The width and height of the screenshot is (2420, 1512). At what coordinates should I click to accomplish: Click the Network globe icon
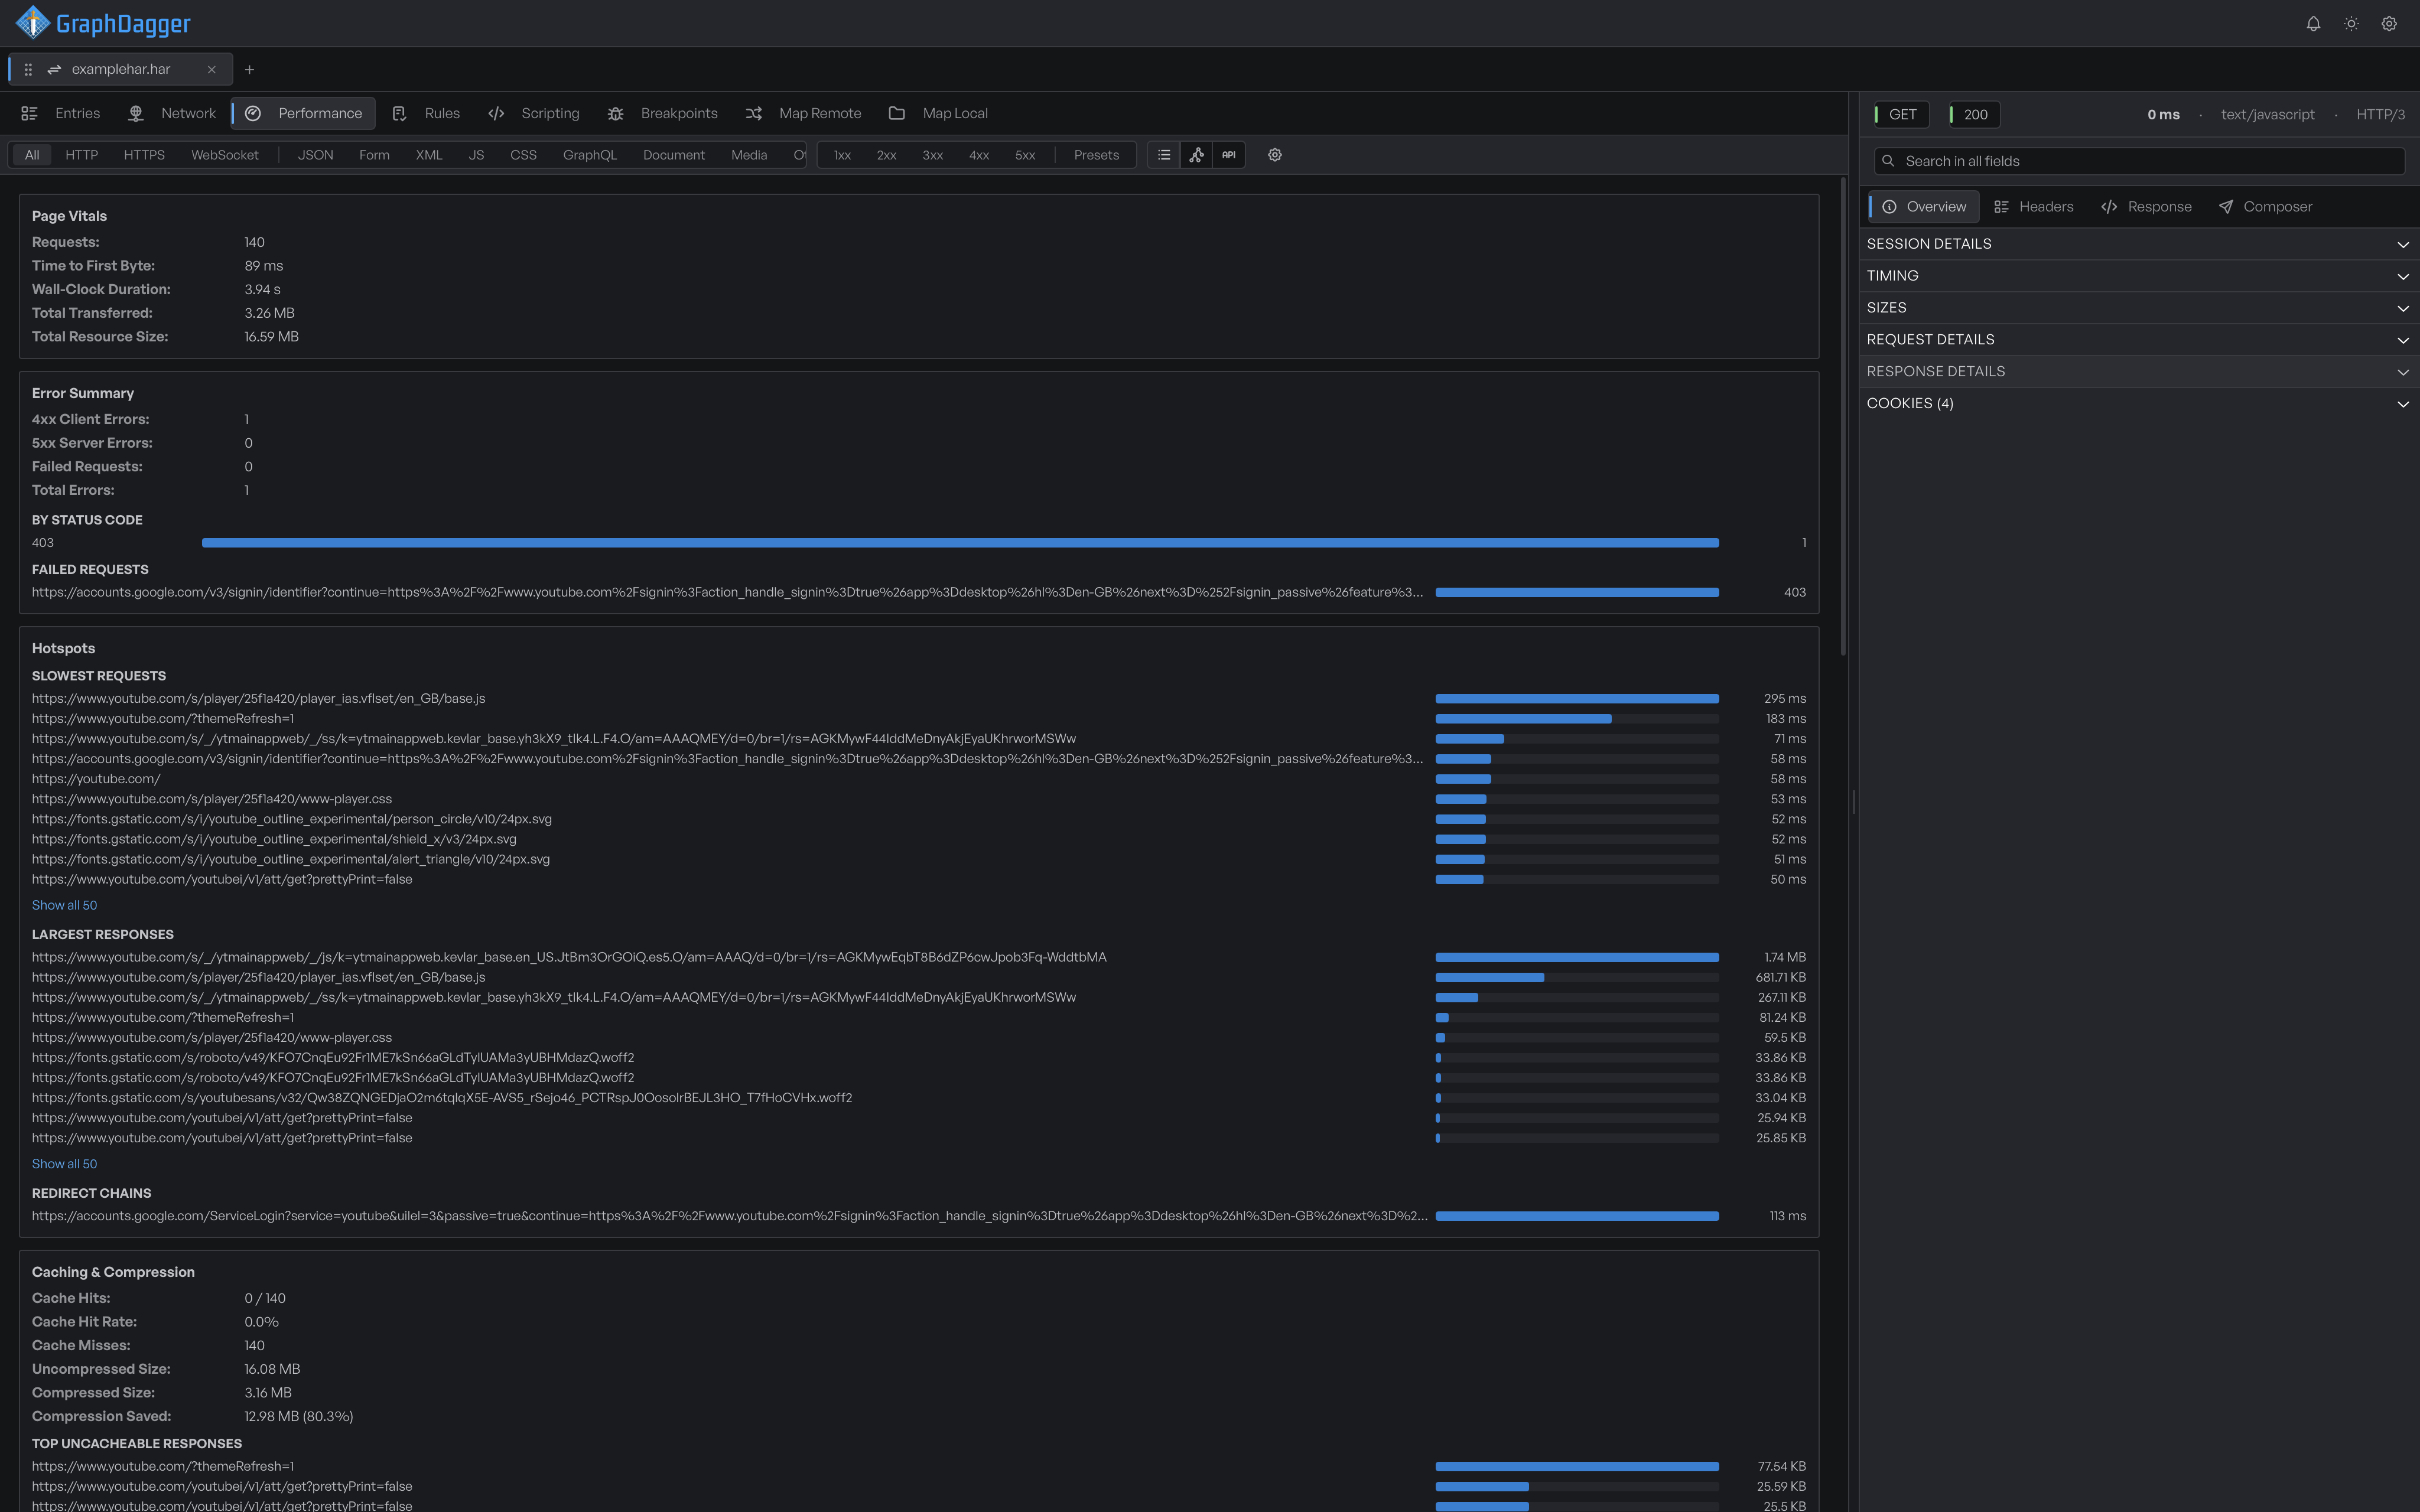click(136, 113)
